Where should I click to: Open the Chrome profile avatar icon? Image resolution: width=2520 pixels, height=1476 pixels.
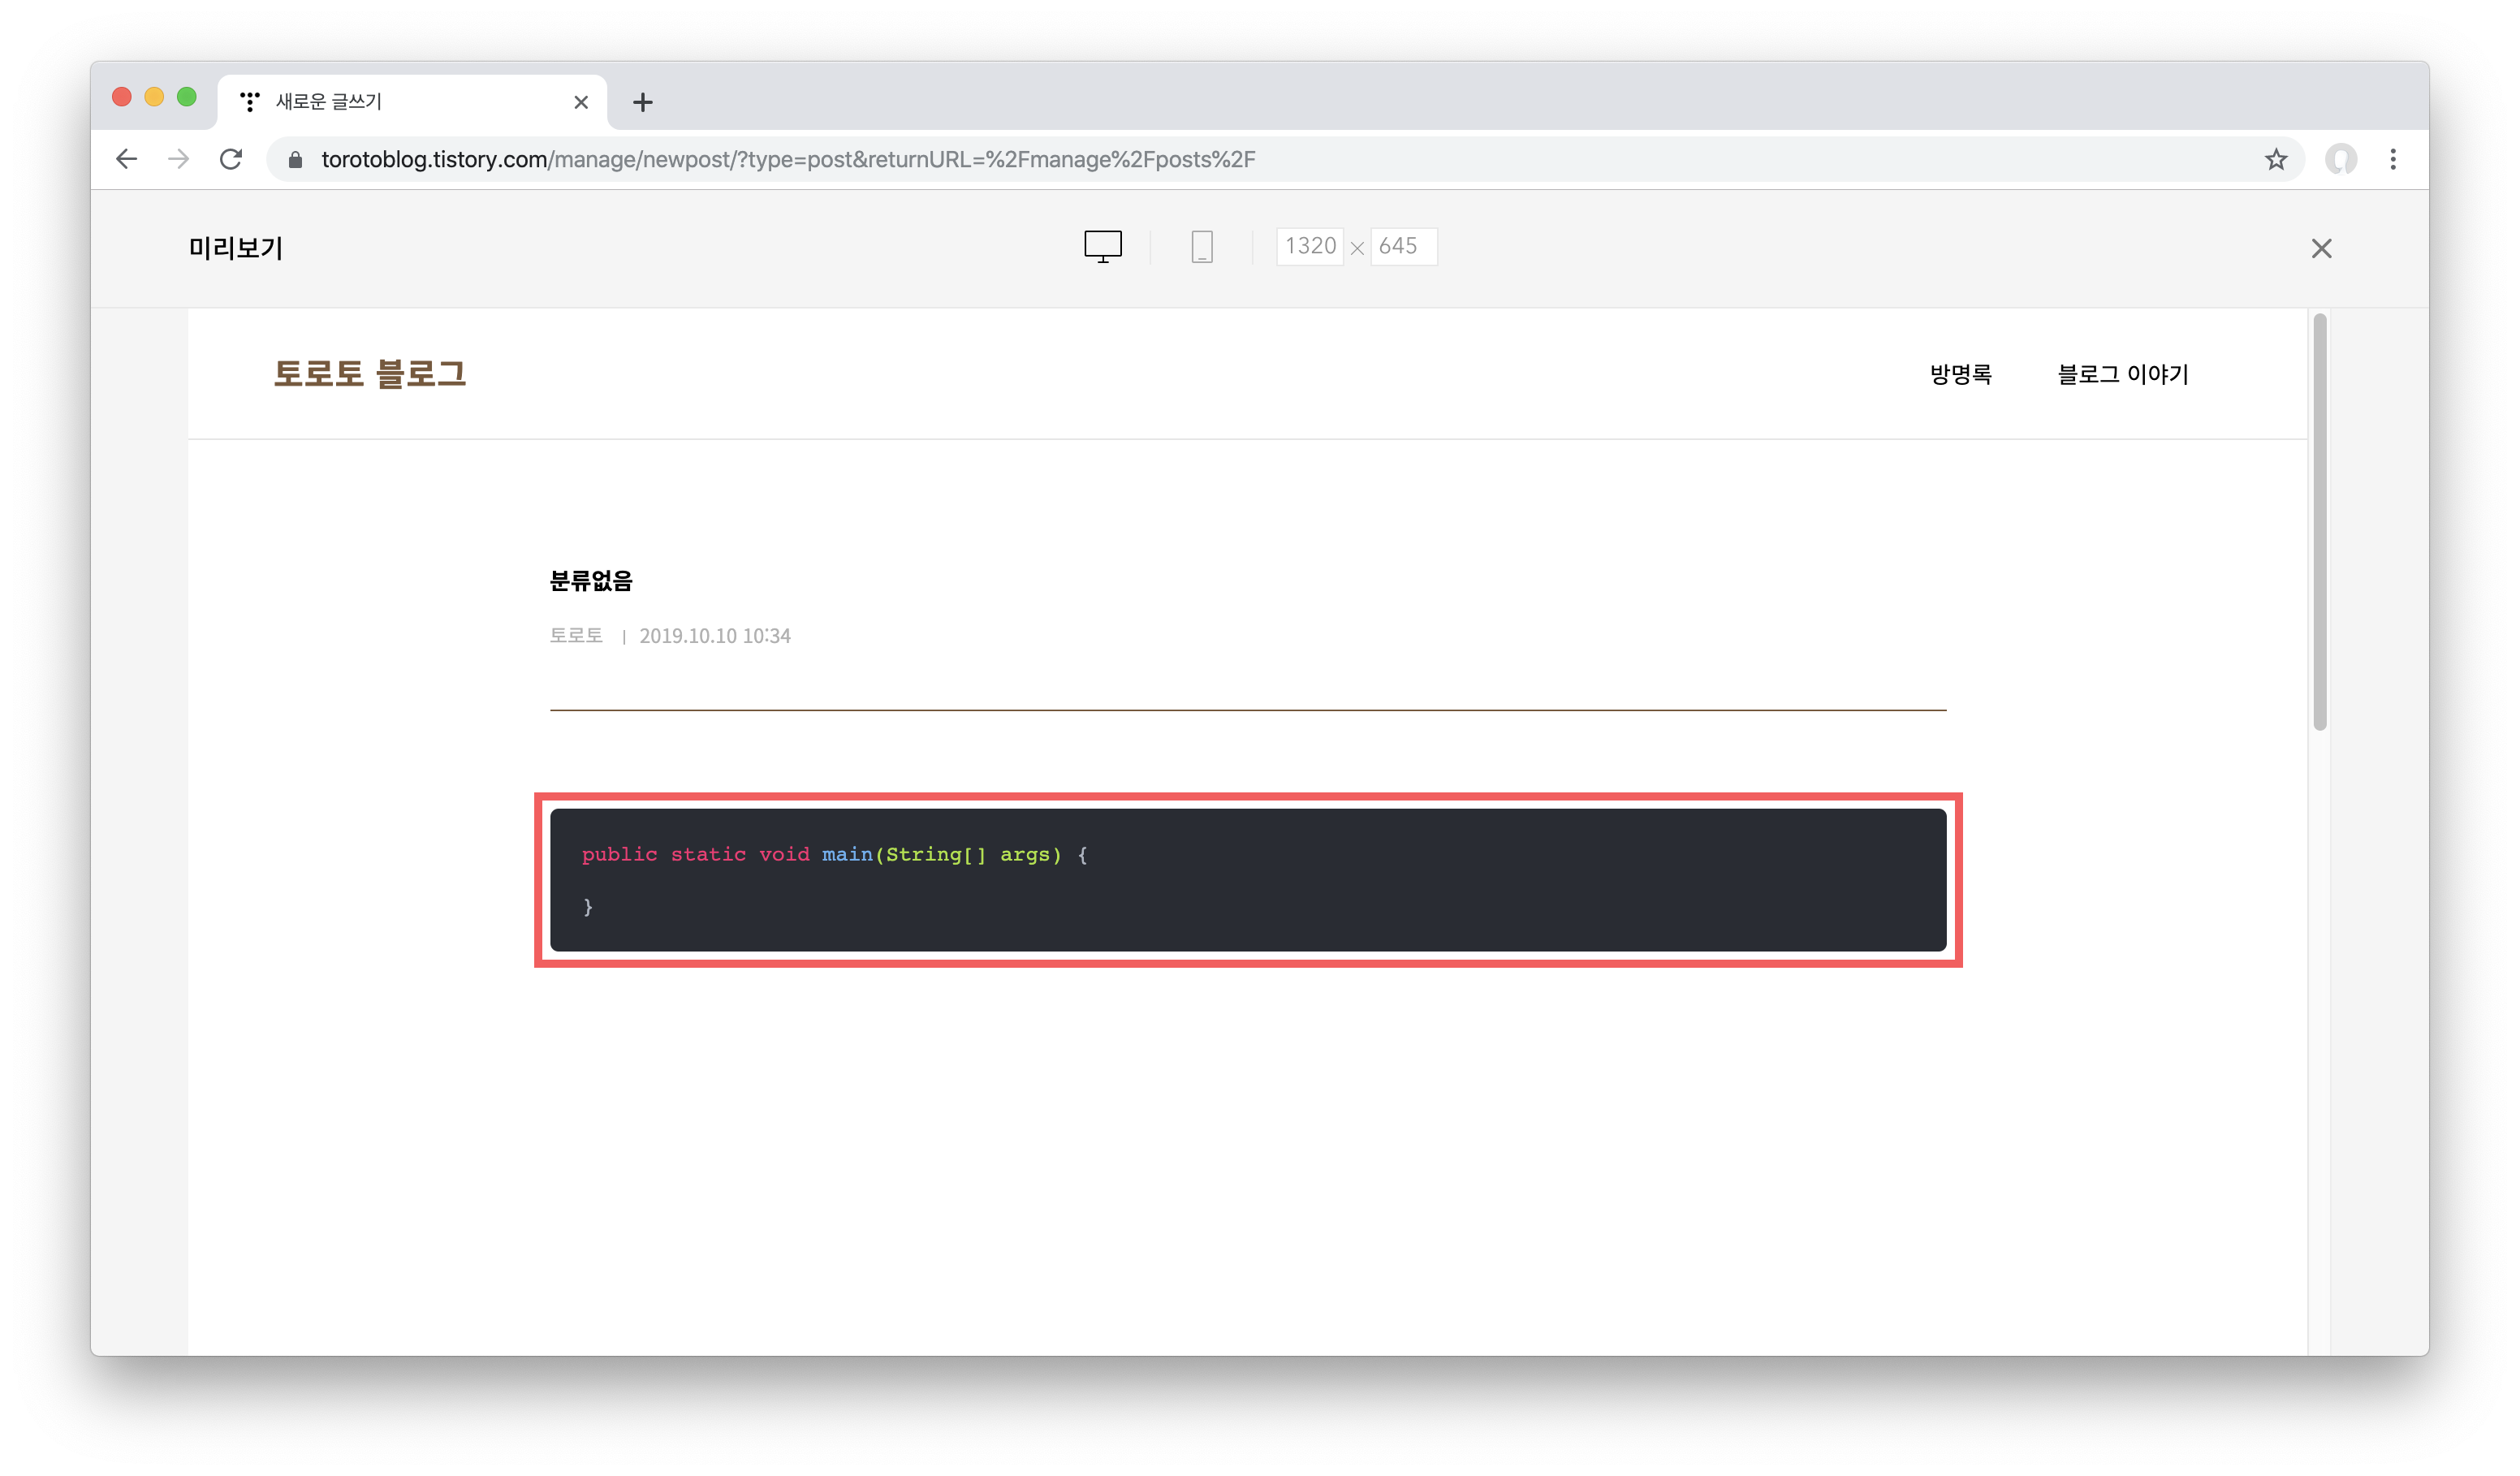point(2340,159)
